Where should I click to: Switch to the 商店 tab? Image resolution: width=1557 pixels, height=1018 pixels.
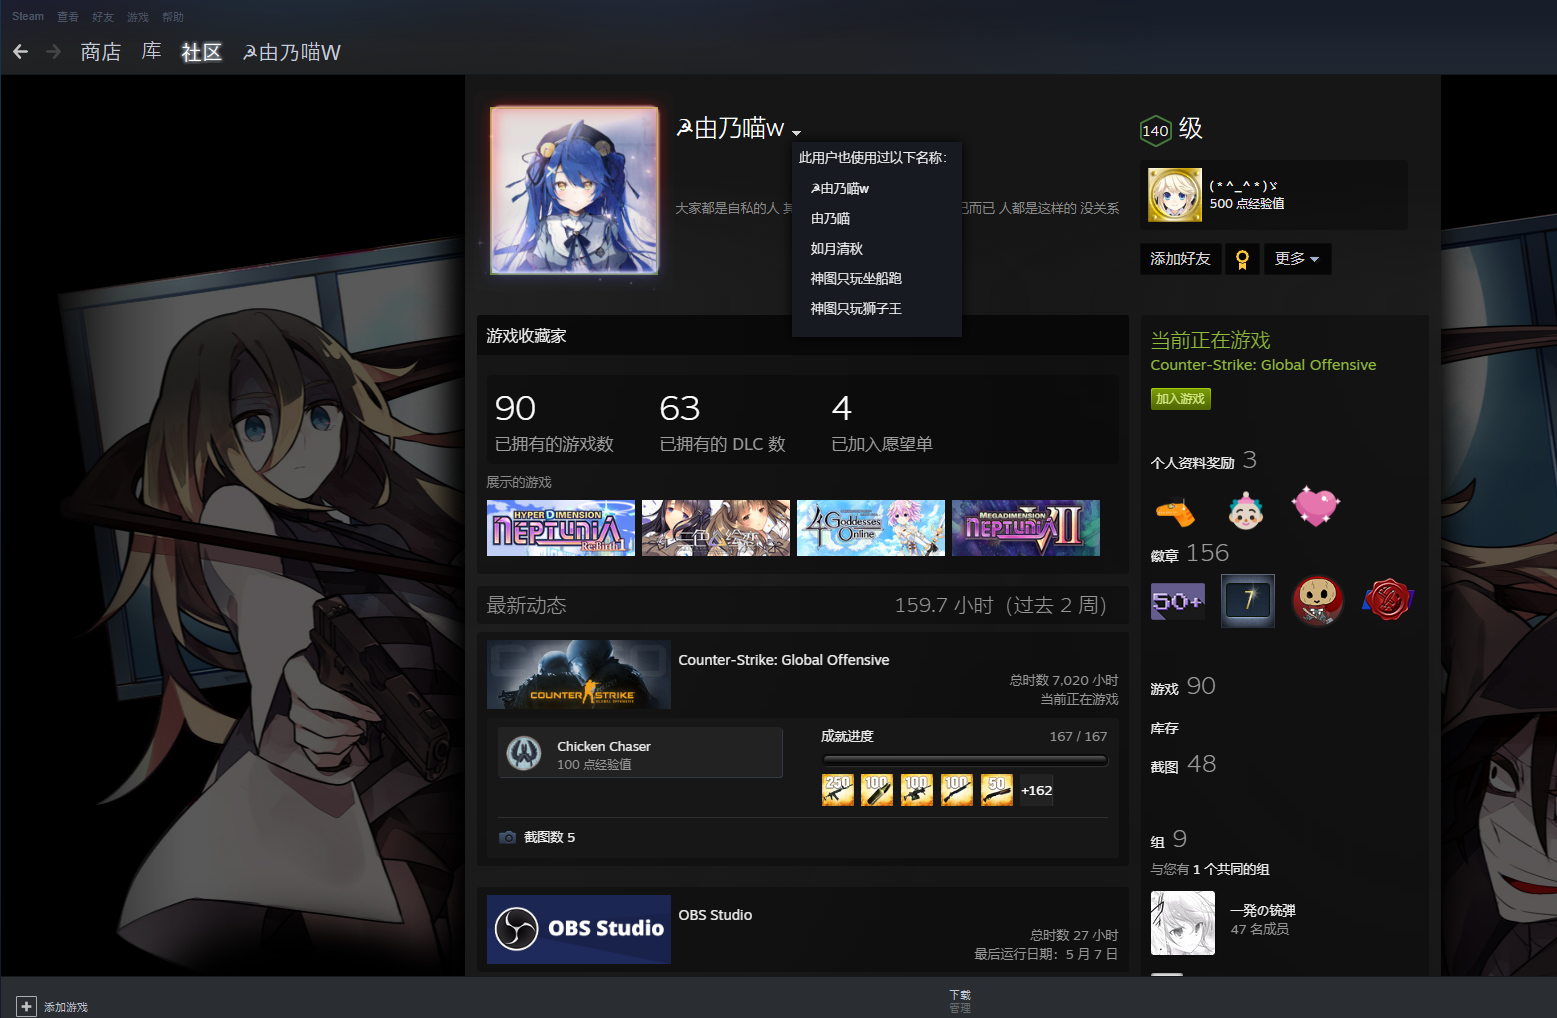pos(101,52)
